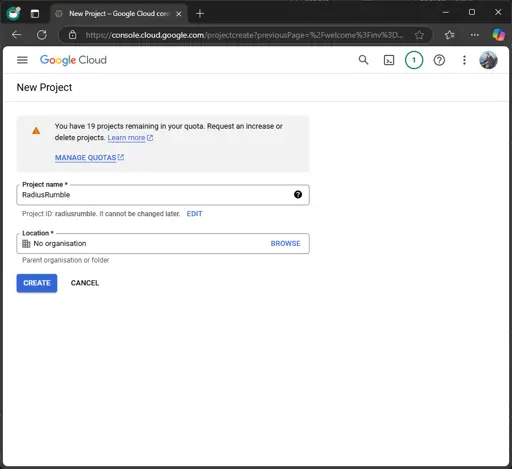This screenshot has height=469, width=512.
Task: Reload the page with refresh icon
Action: (42, 35)
